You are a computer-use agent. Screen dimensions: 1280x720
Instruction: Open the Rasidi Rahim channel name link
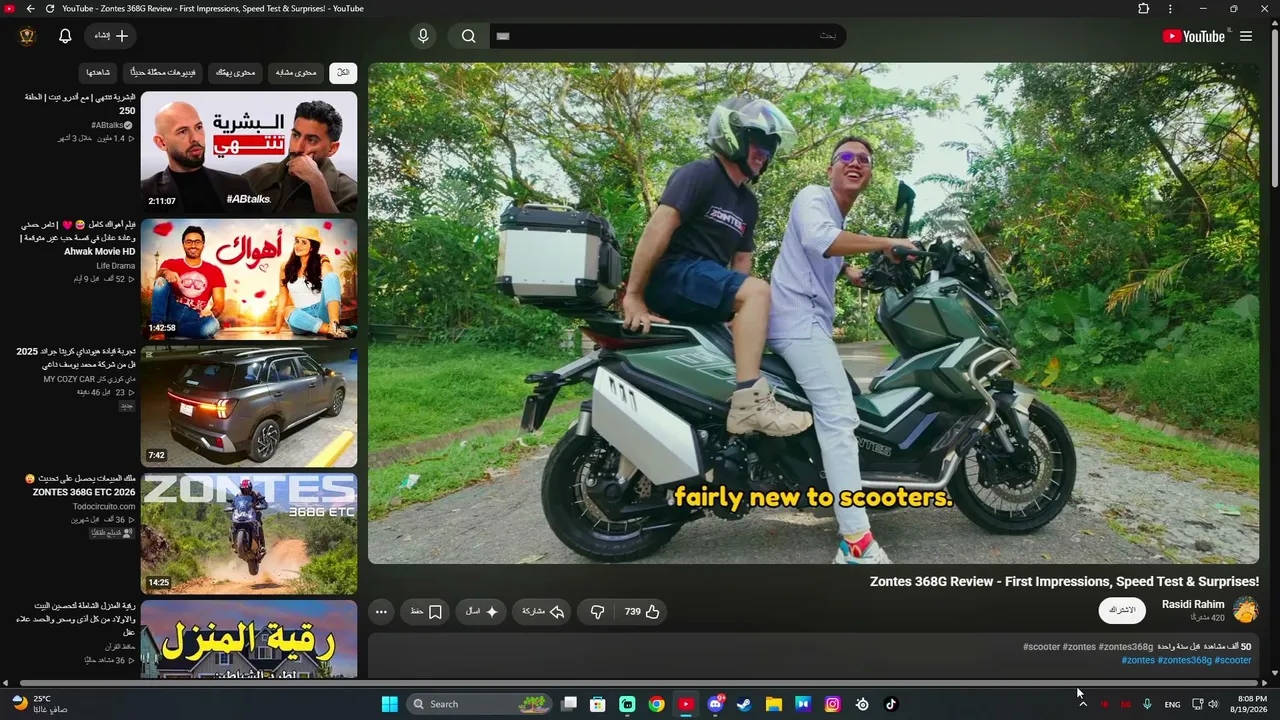1193,605
